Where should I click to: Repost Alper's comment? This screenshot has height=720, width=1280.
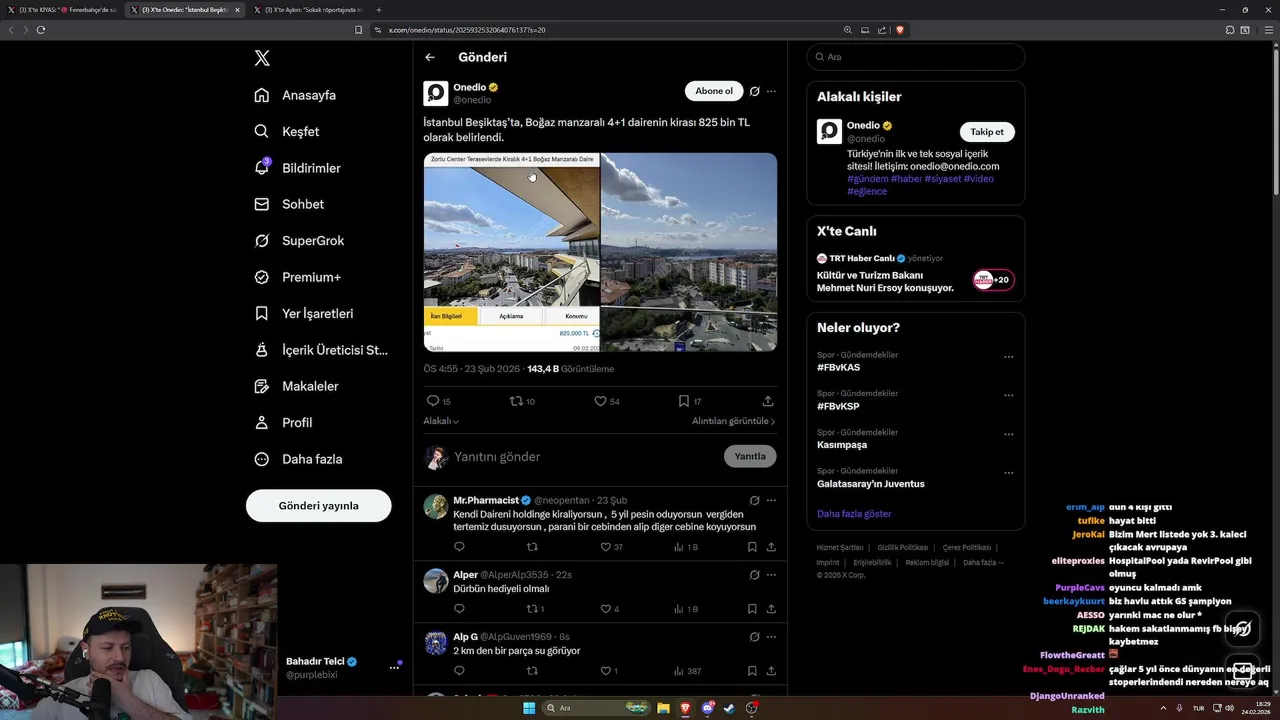click(534, 609)
